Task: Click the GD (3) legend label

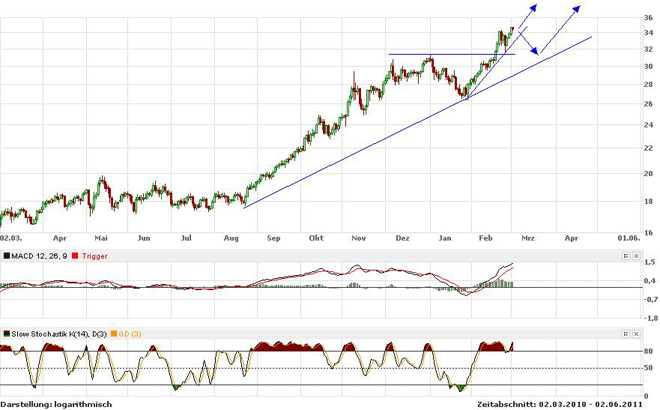Action: tap(128, 333)
